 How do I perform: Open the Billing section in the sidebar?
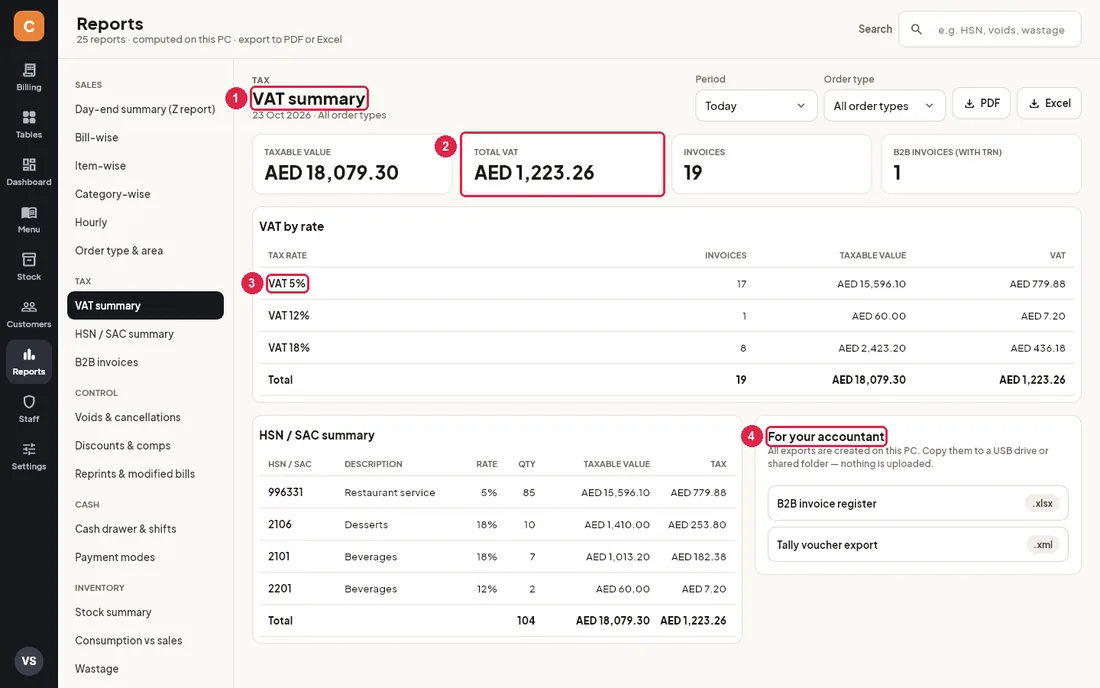point(29,77)
